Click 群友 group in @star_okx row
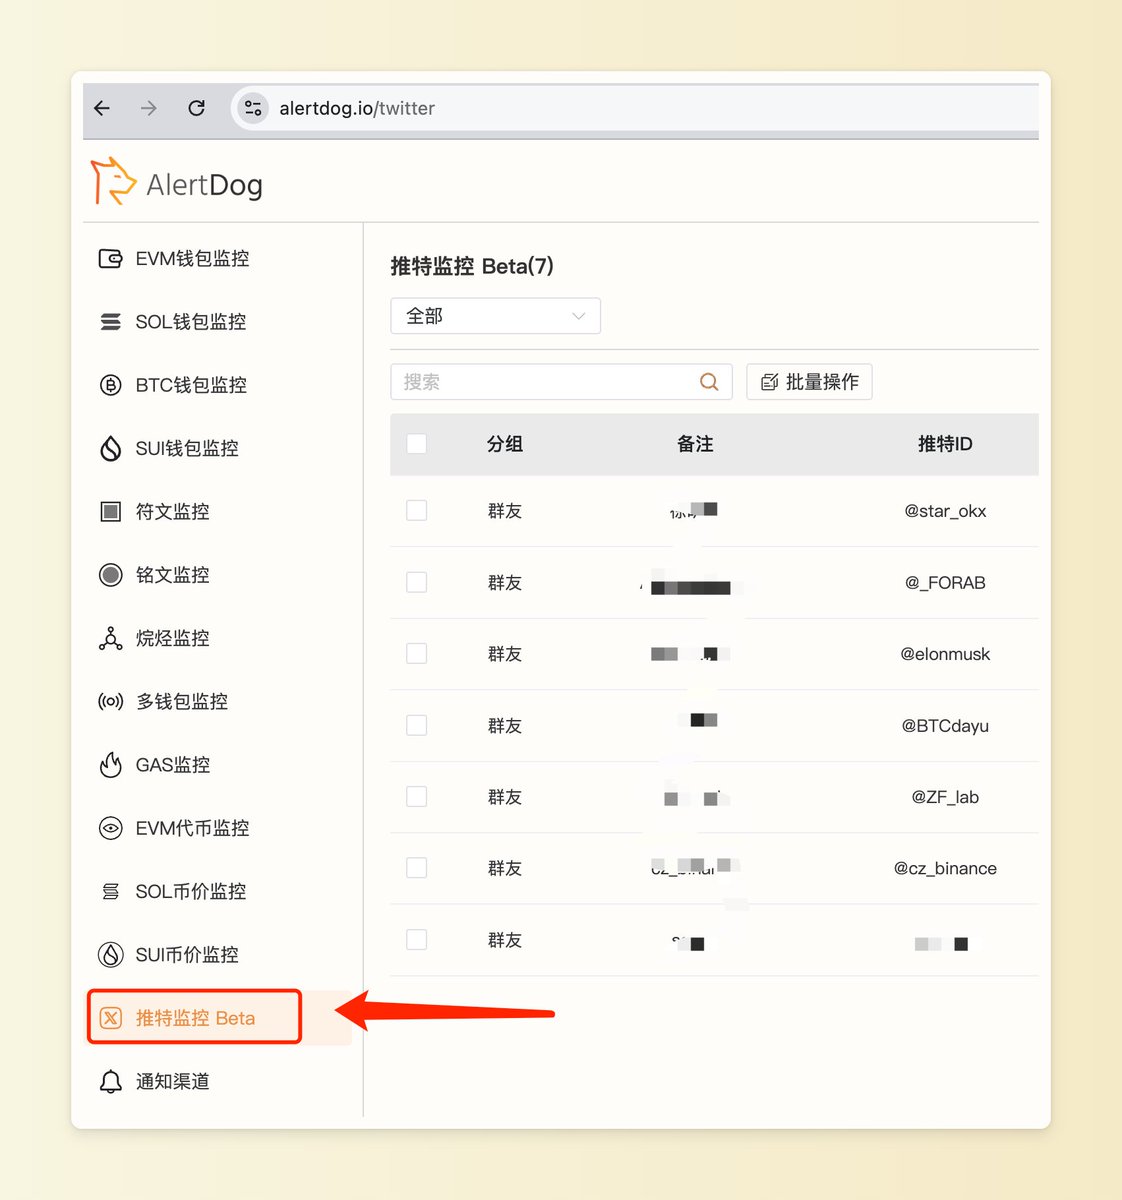This screenshot has width=1122, height=1200. pyautogui.click(x=505, y=511)
